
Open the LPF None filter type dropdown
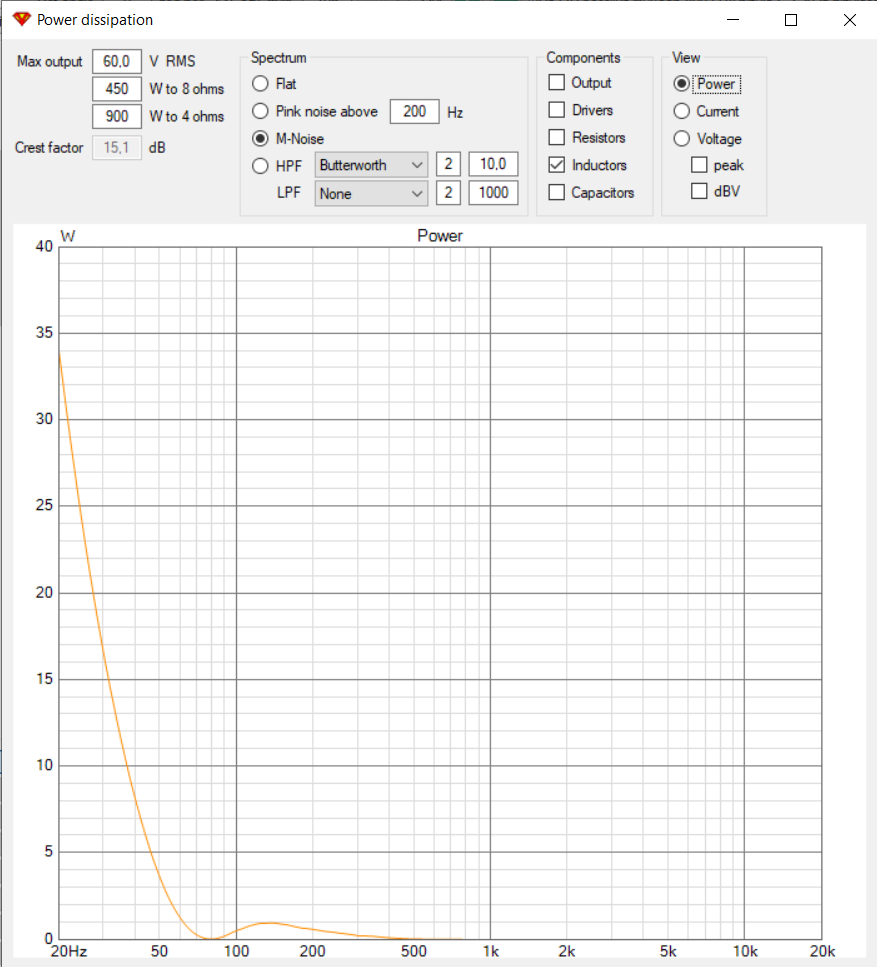click(371, 193)
